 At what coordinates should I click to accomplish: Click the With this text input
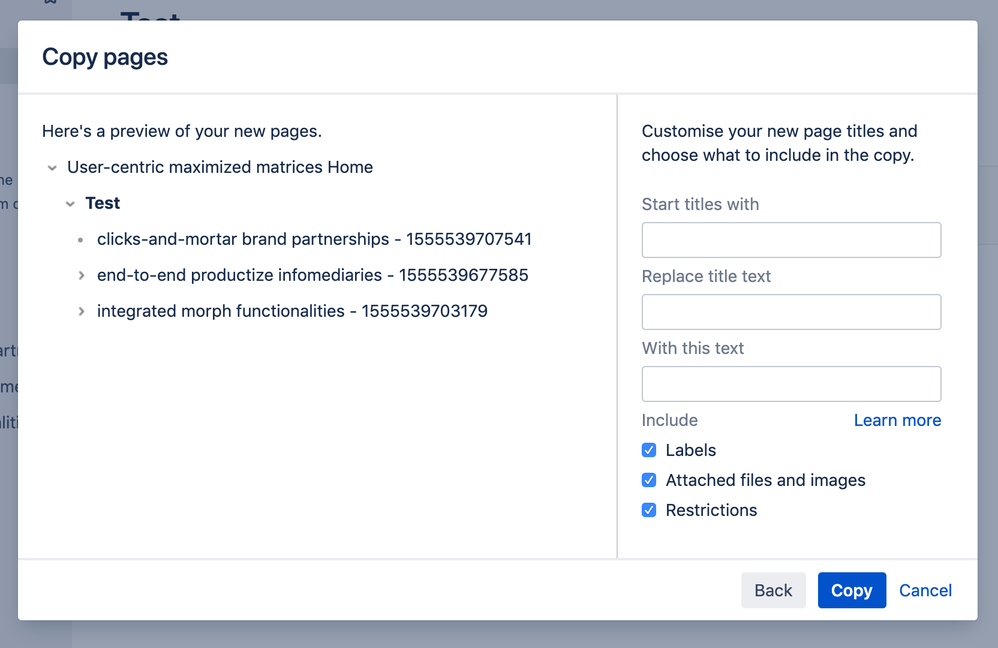[791, 384]
